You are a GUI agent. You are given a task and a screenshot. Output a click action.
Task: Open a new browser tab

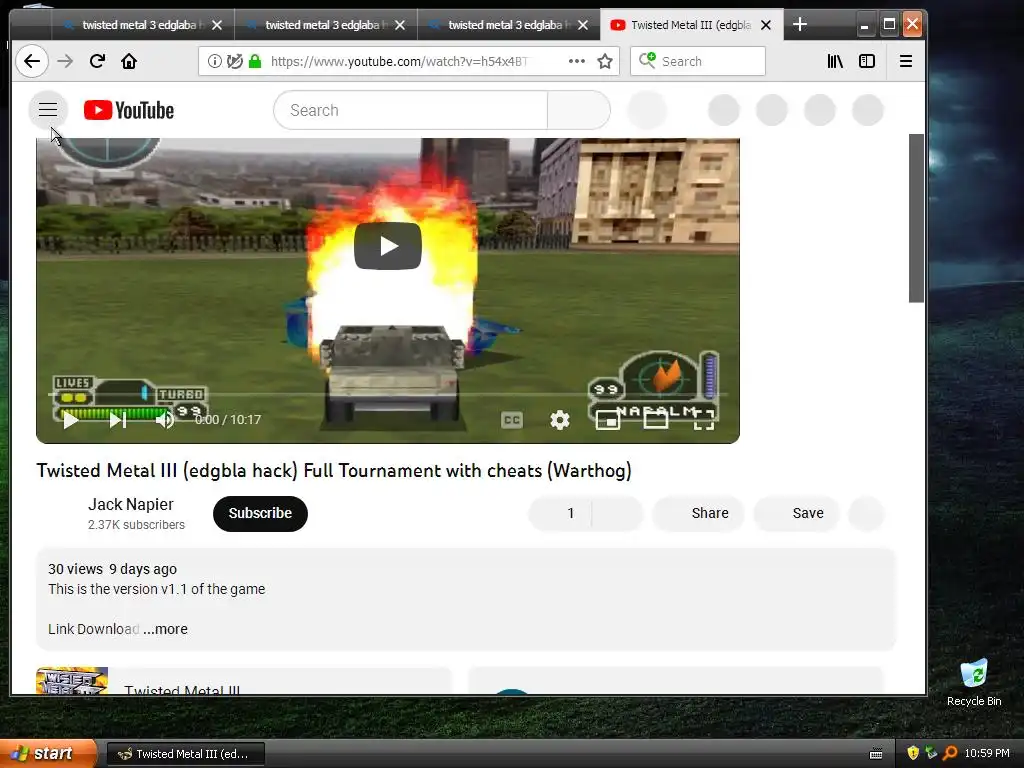(x=800, y=25)
